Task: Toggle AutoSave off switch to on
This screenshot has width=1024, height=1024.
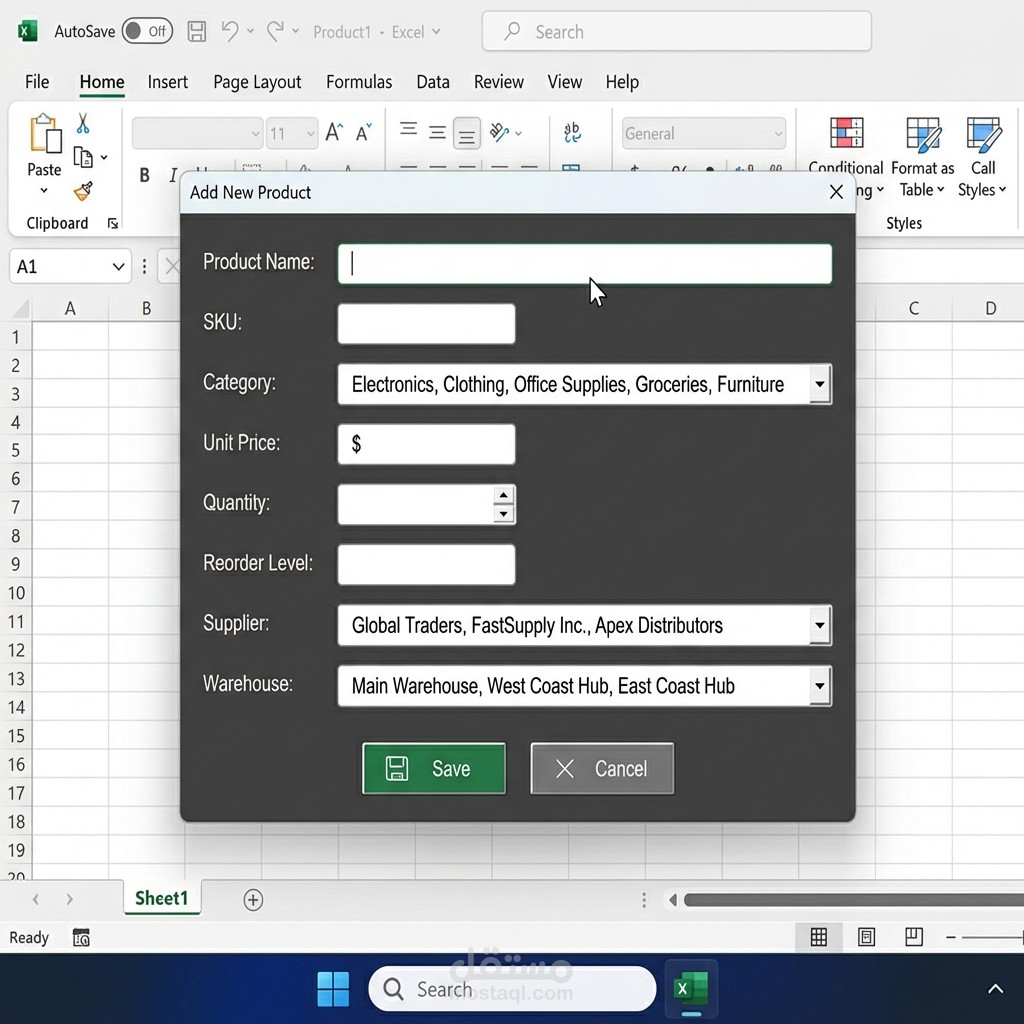Action: point(147,31)
